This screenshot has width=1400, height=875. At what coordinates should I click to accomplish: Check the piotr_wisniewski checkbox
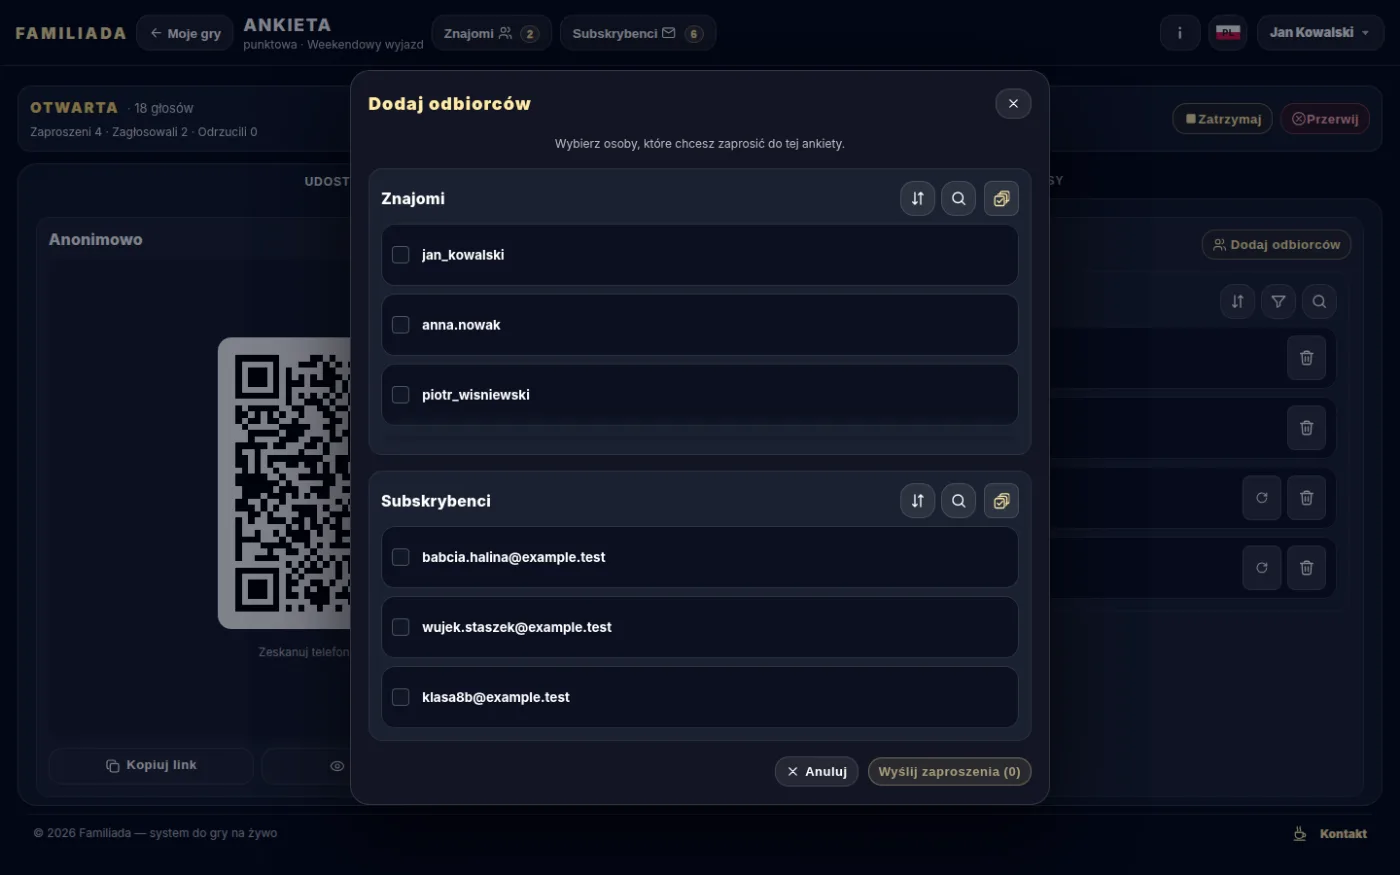401,395
